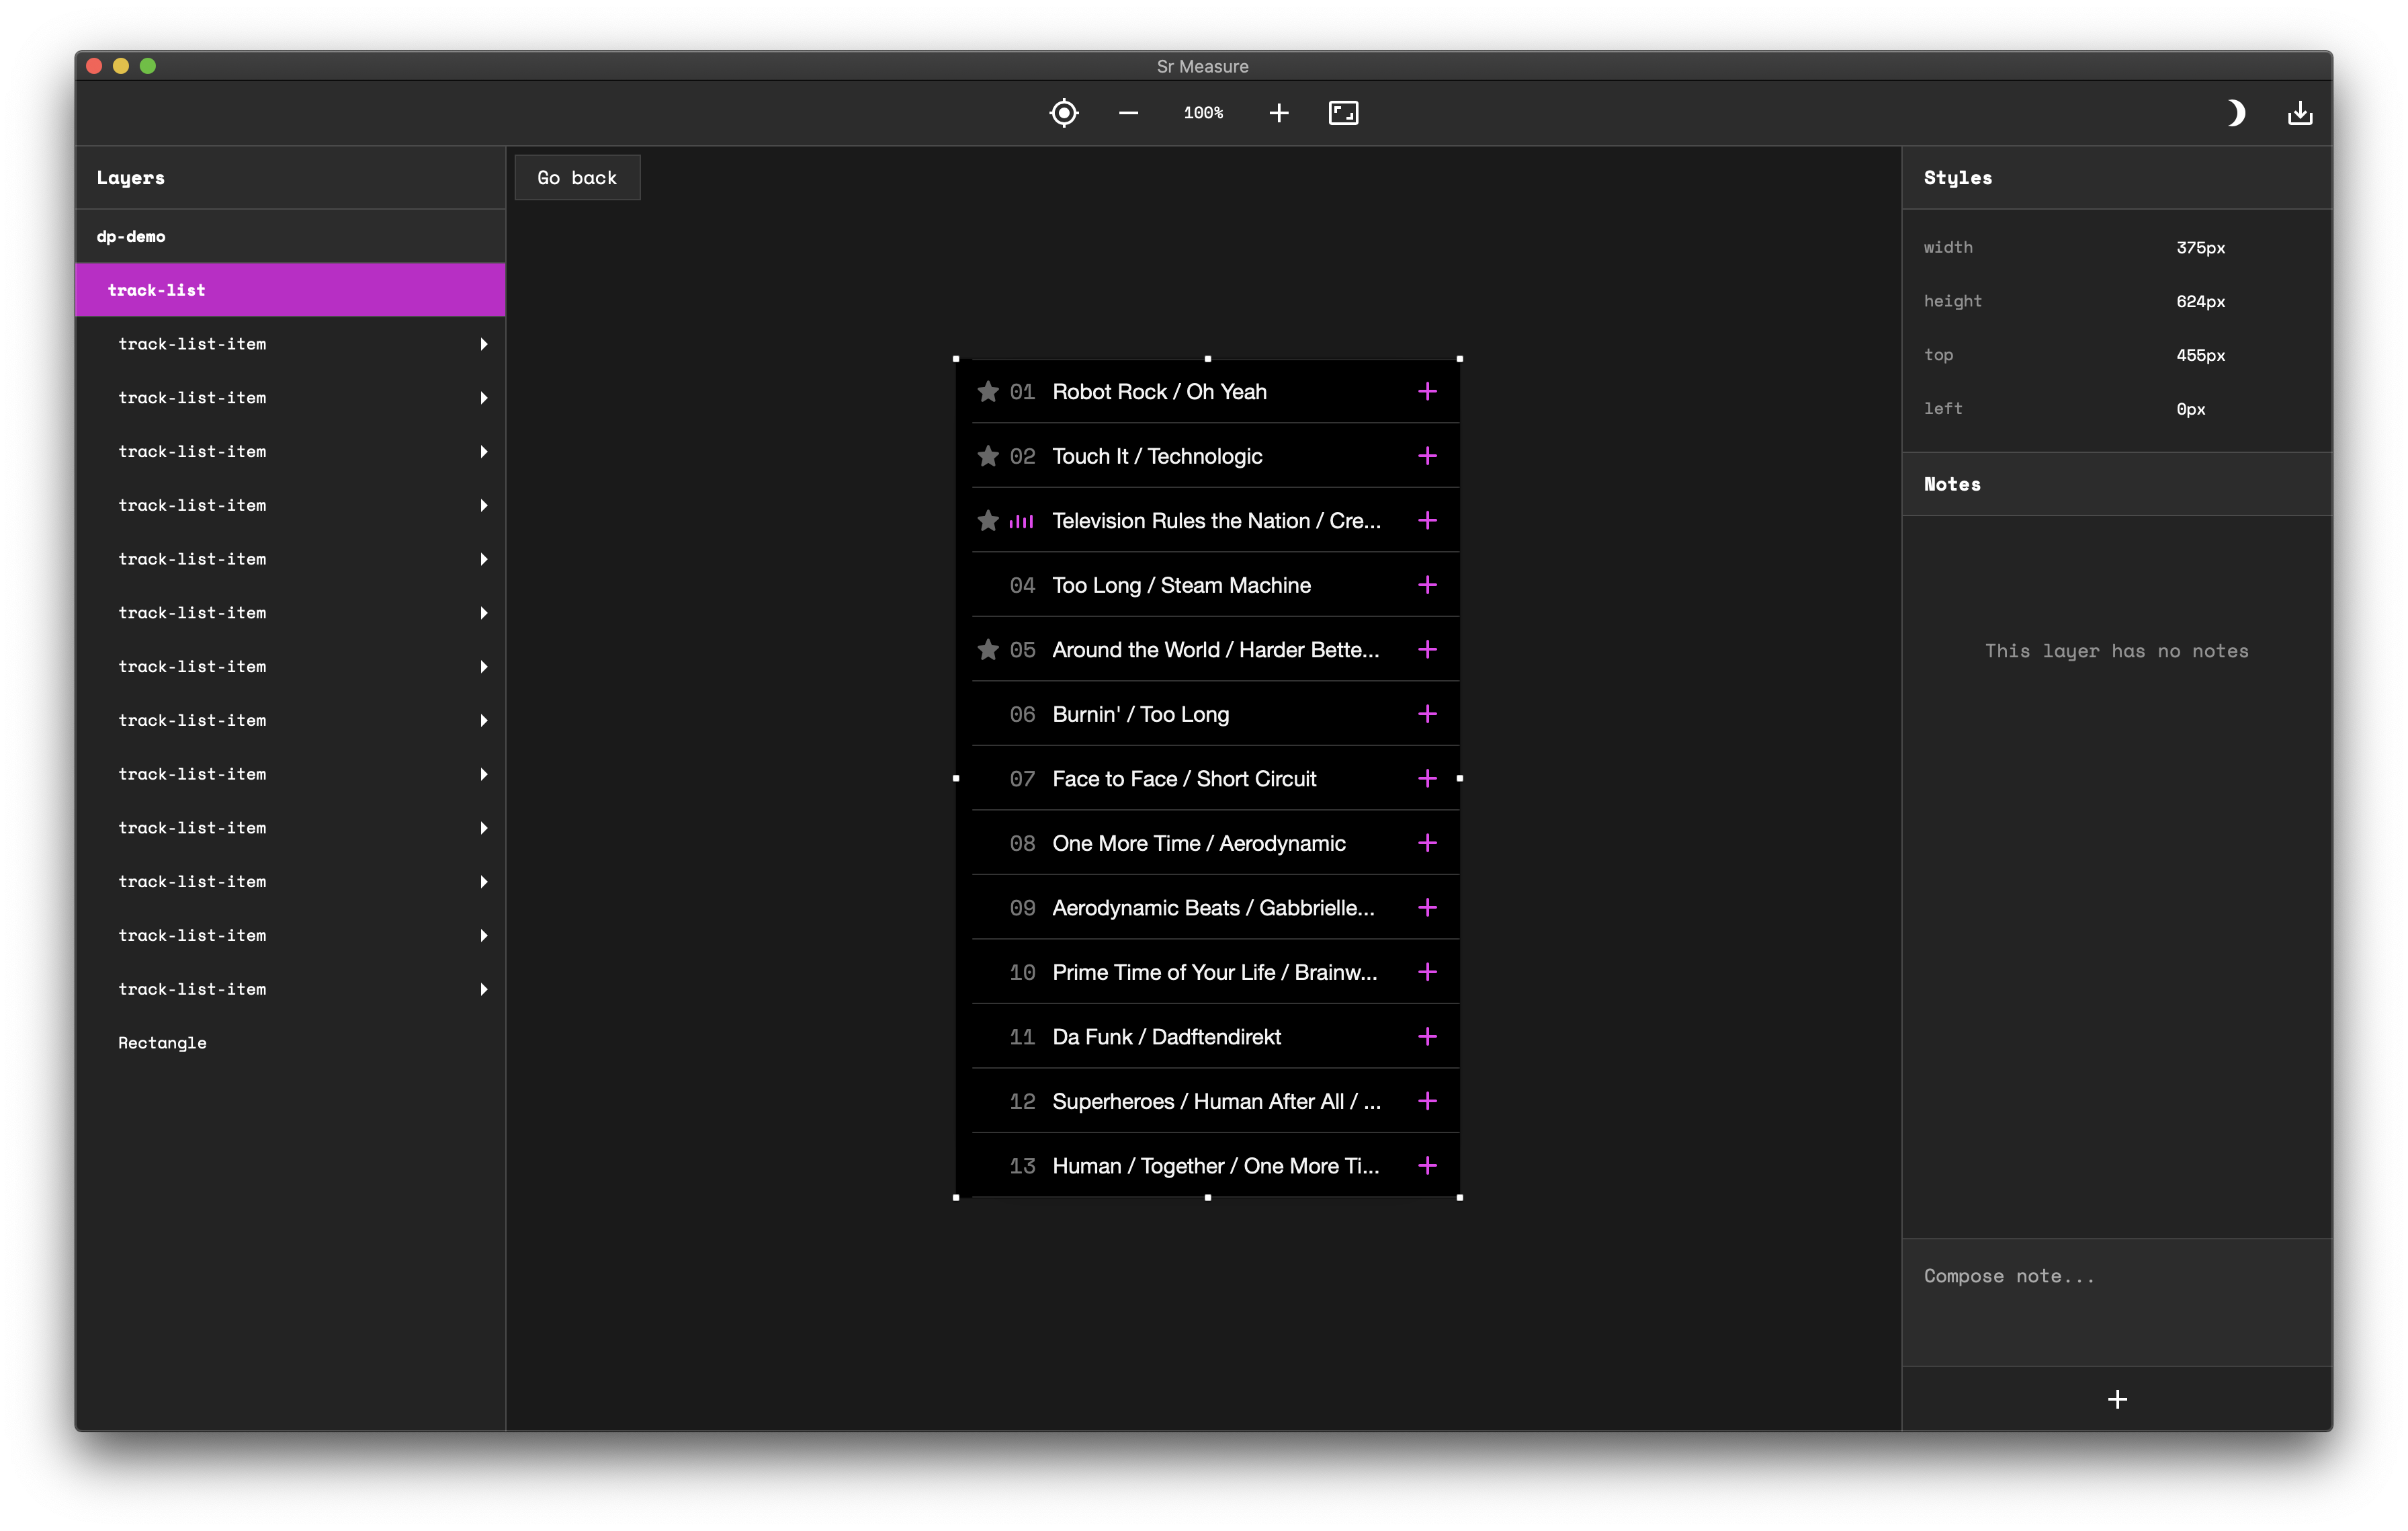Image resolution: width=2408 pixels, height=1531 pixels.
Task: Toggle star on Touch It / Technologic
Action: [988, 456]
